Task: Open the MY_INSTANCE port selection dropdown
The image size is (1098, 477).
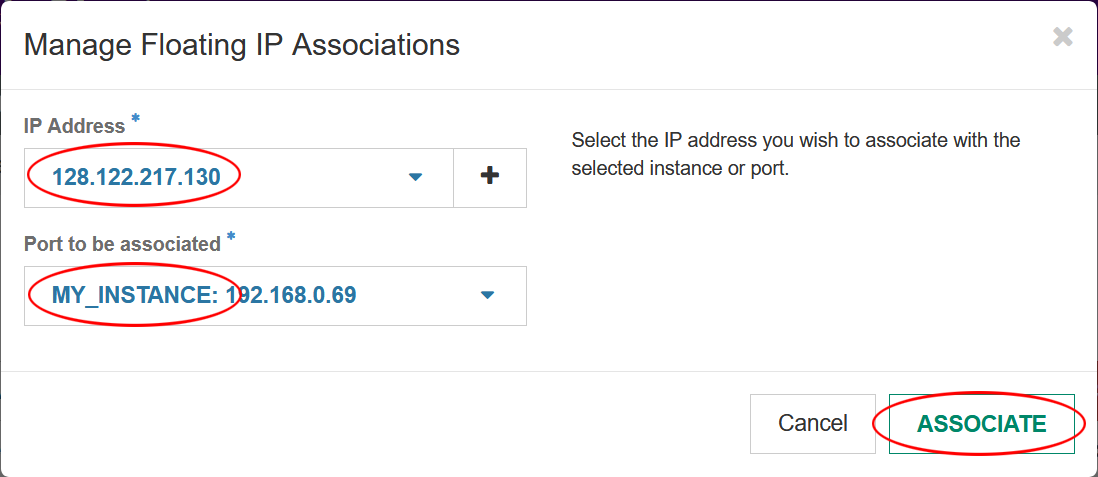Action: coord(275,295)
